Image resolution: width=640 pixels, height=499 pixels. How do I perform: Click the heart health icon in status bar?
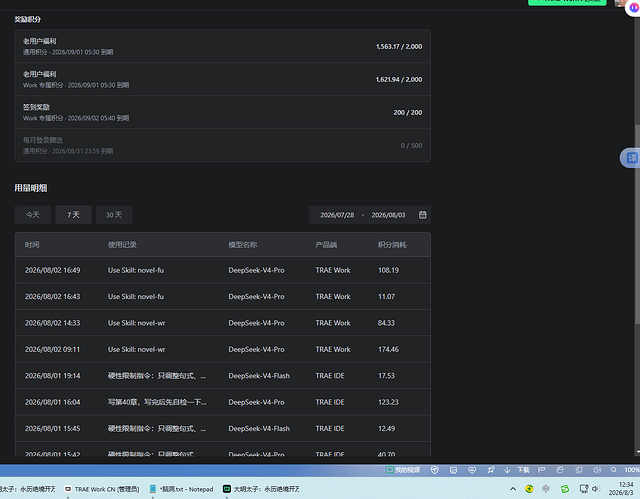pyautogui.click(x=472, y=470)
